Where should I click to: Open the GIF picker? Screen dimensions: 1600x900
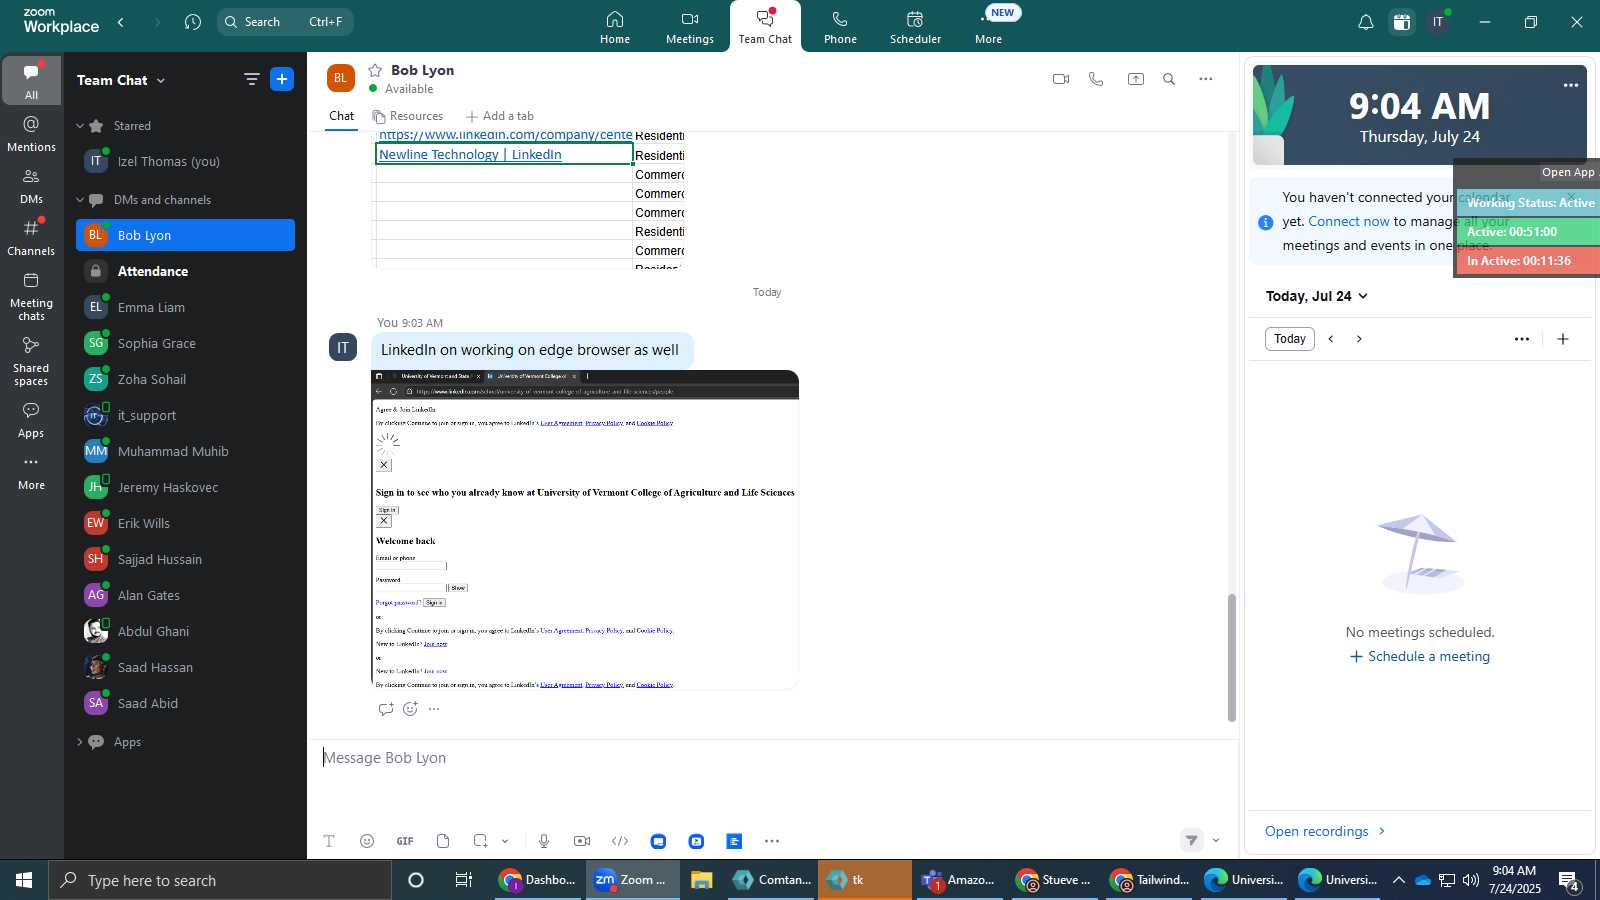[405, 841]
